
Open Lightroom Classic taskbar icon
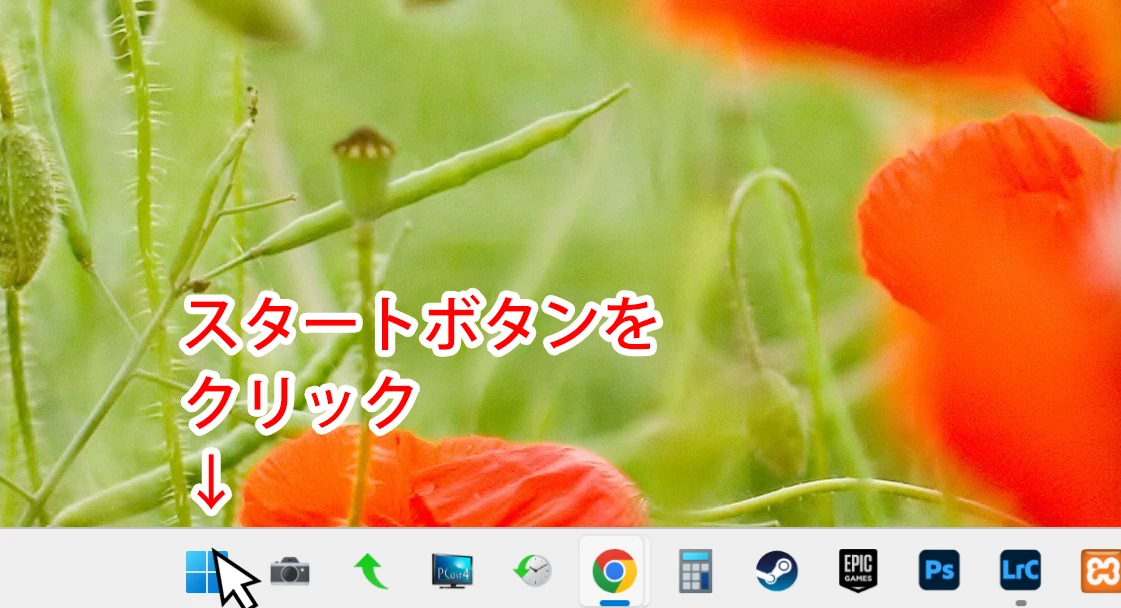pos(1020,570)
